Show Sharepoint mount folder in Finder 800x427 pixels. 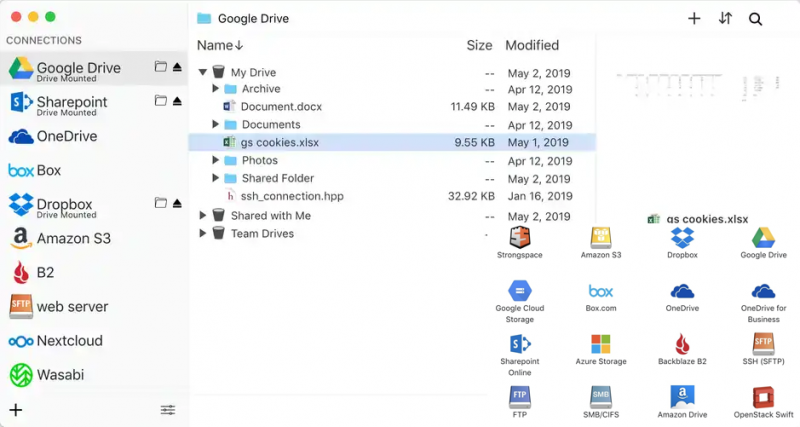[161, 101]
